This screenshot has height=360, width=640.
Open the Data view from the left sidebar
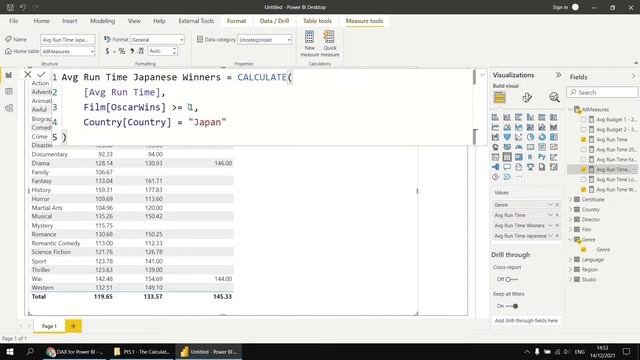point(9,91)
